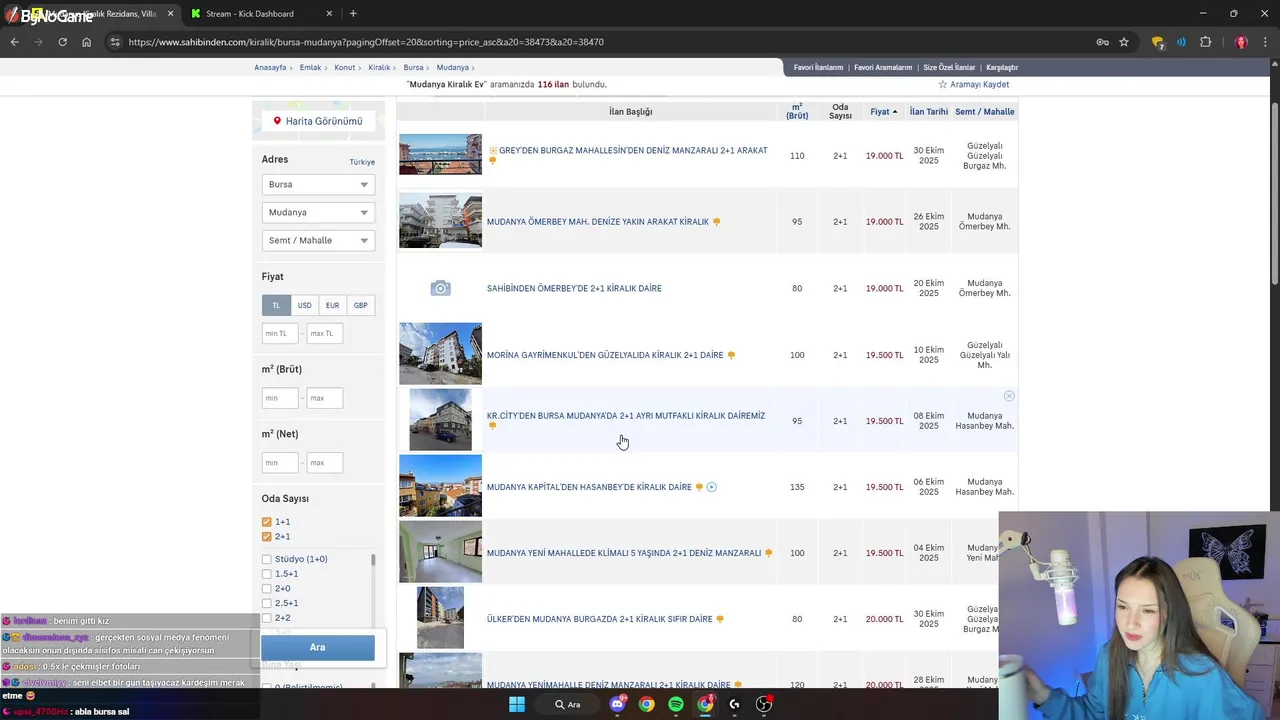This screenshot has width=1280, height=720.
Task: Open a new browser tab
Action: coord(353,13)
